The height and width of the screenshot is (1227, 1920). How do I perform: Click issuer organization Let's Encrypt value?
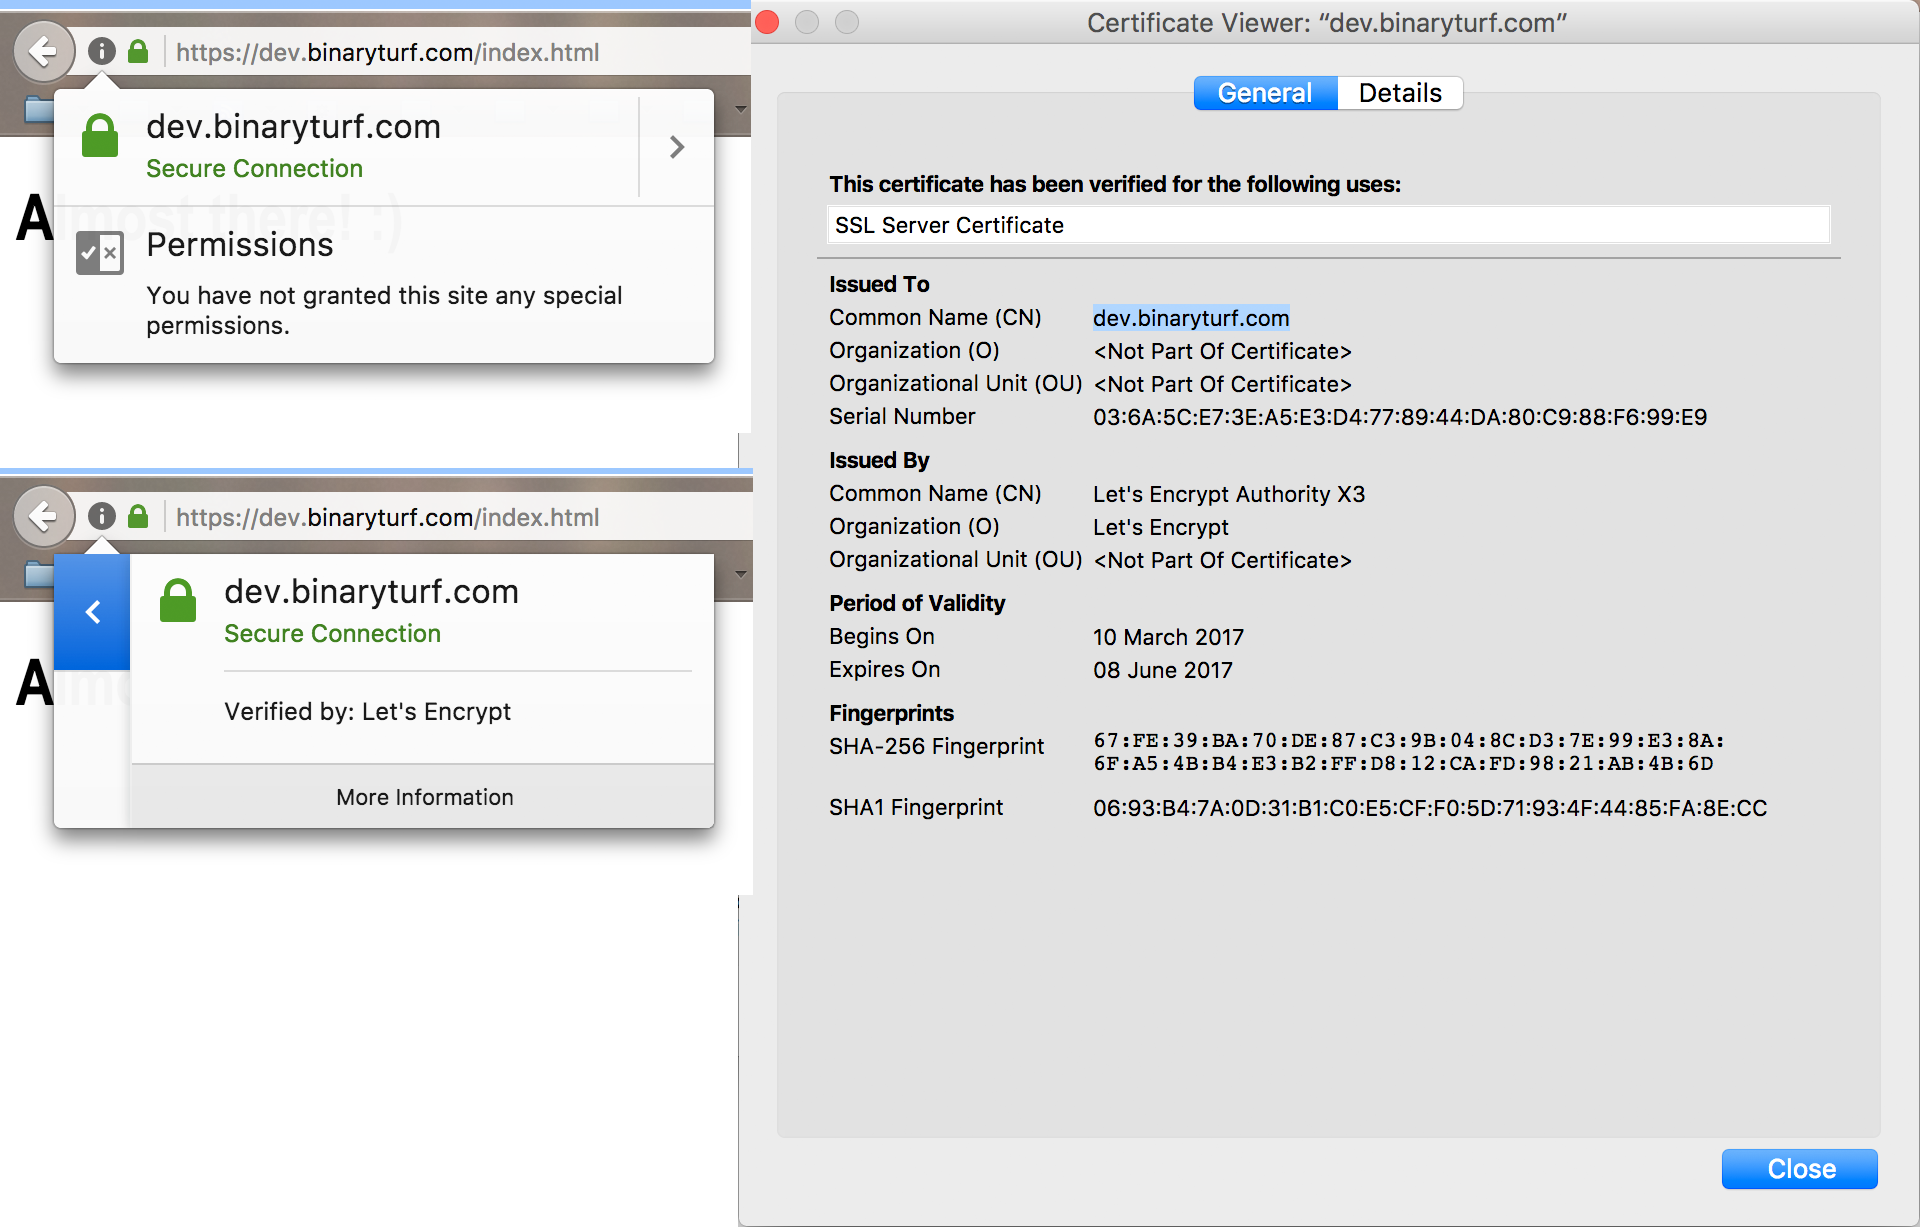pos(1161,527)
